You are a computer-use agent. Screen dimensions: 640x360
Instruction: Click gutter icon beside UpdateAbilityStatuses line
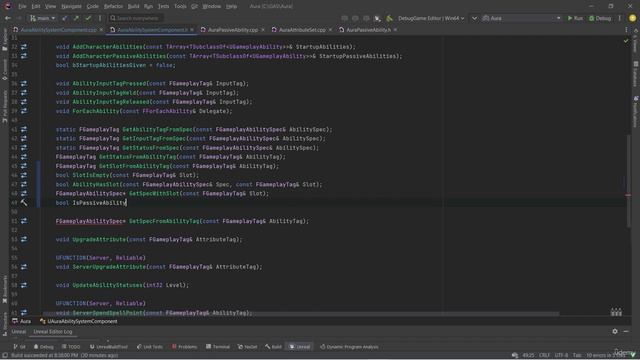point(24,285)
